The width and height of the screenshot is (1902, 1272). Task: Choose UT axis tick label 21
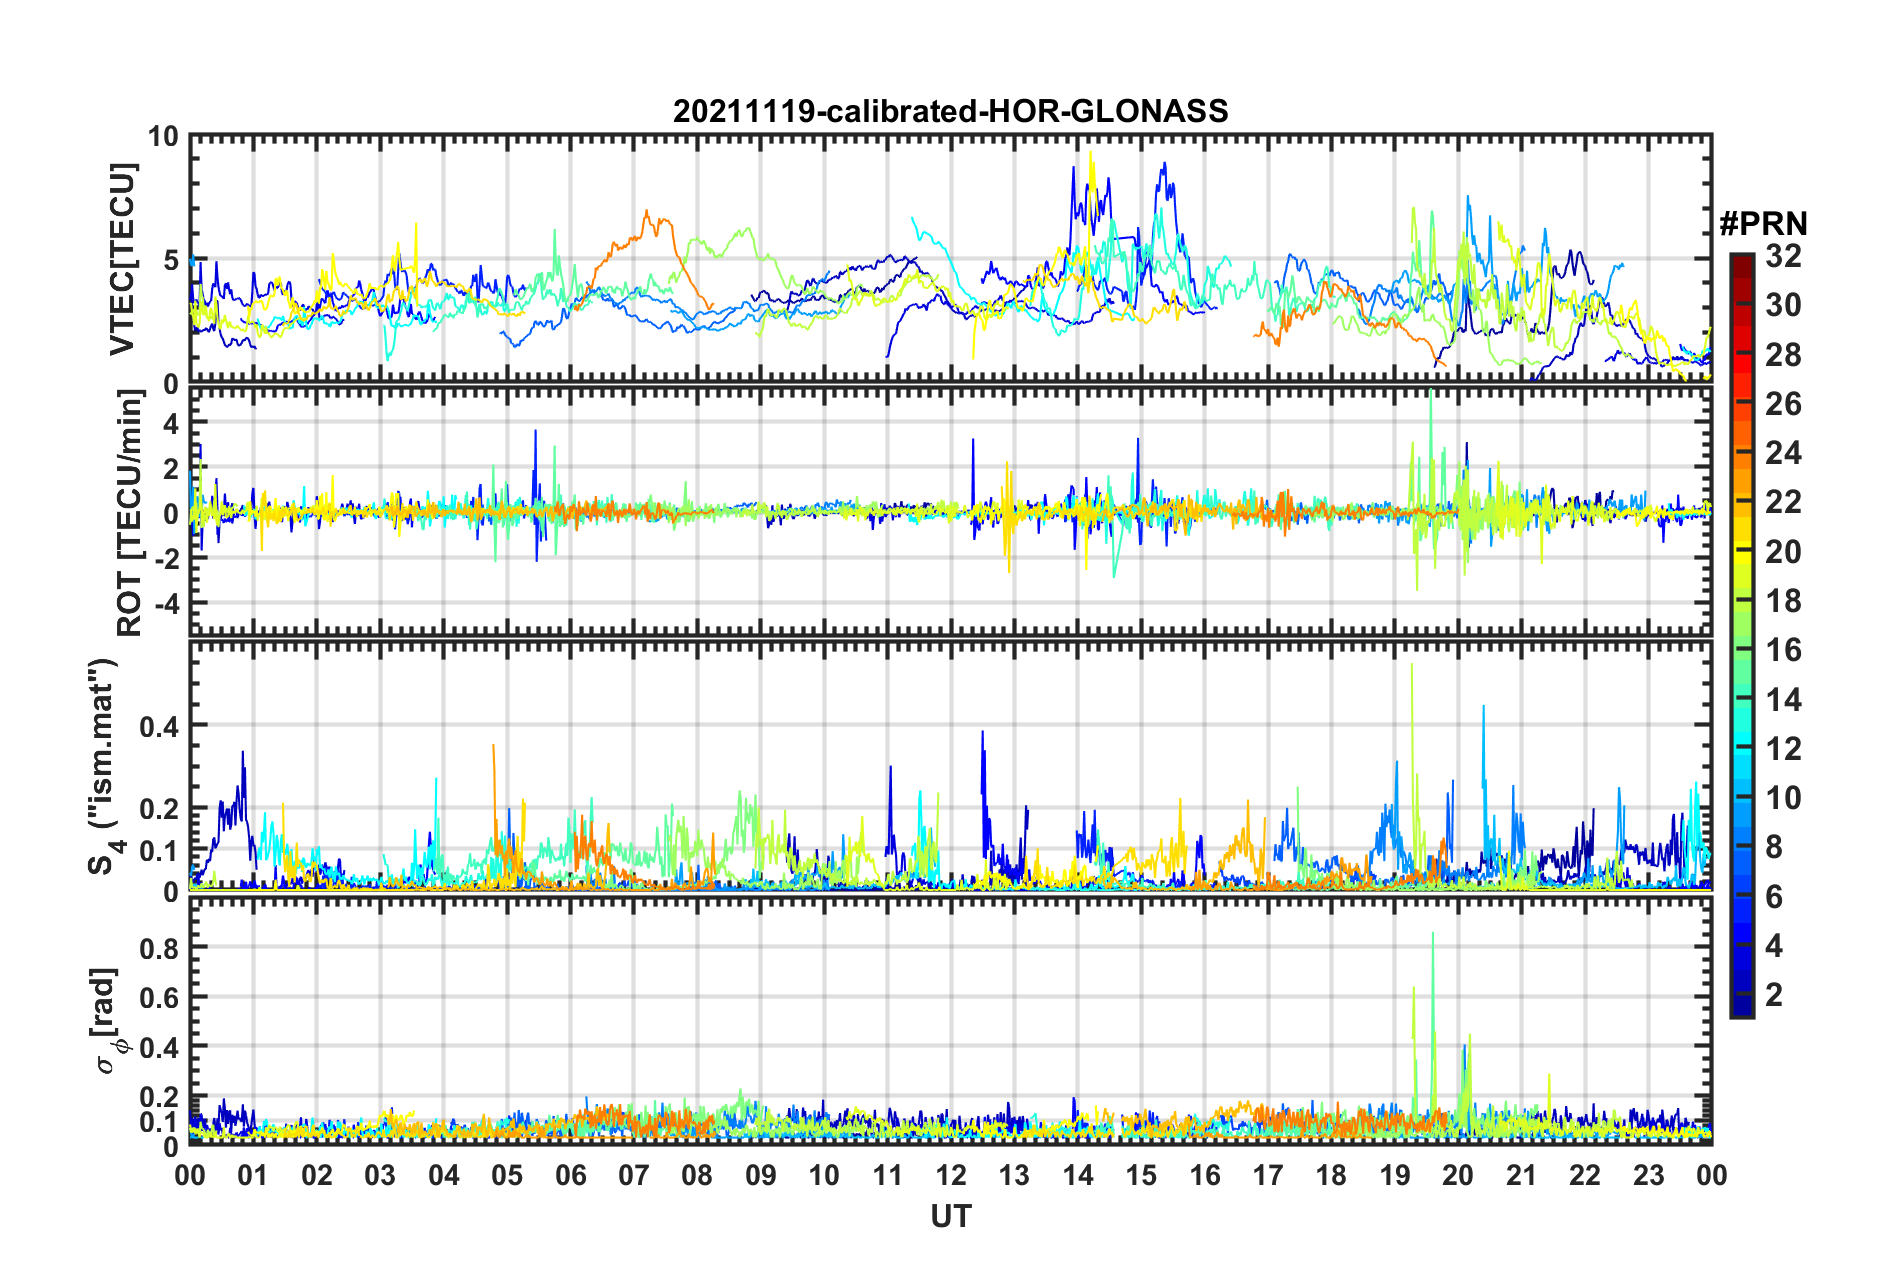tap(1522, 1175)
